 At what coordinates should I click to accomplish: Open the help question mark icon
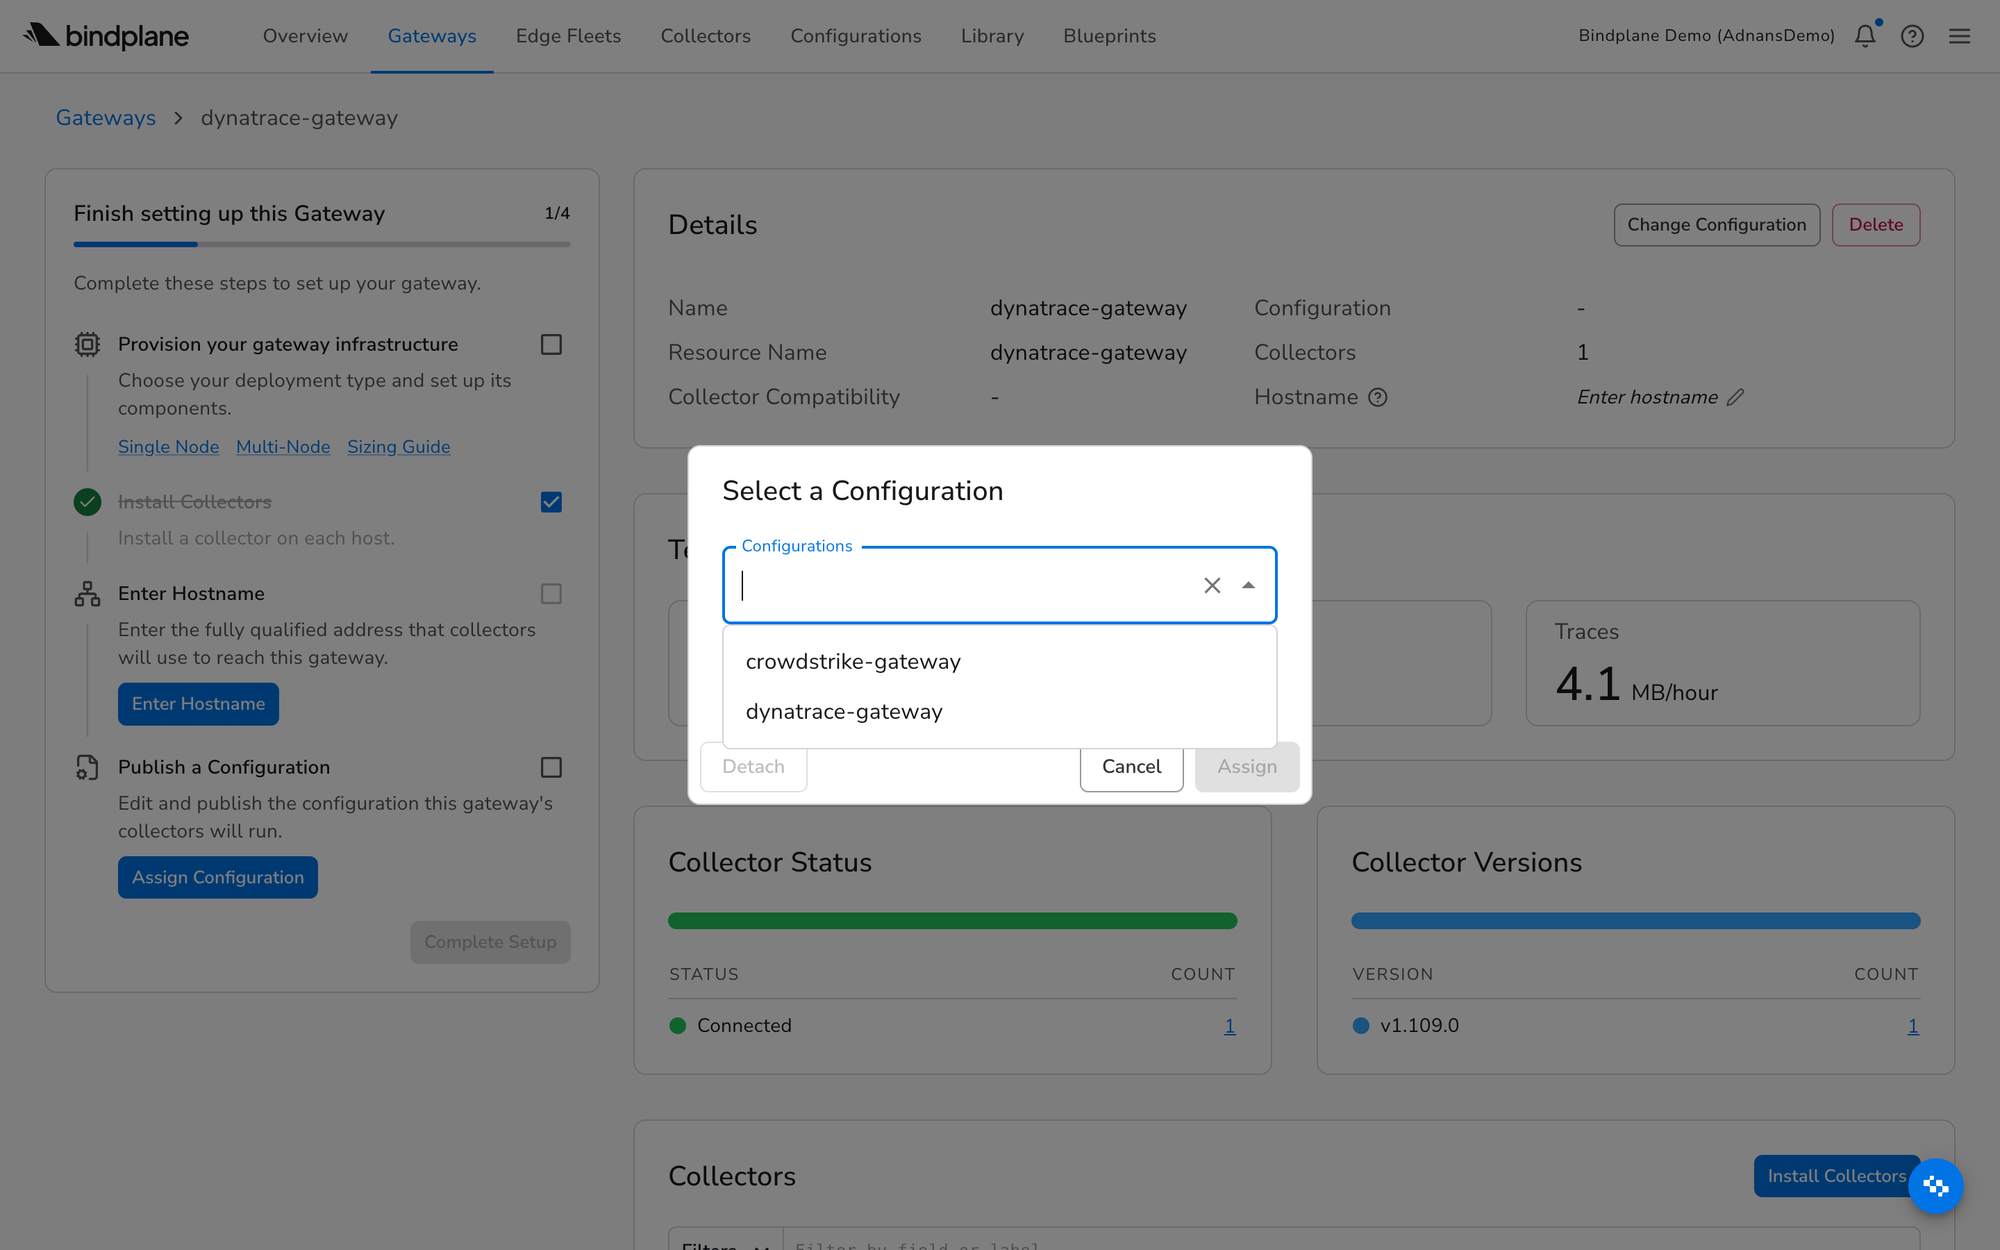[x=1912, y=36]
